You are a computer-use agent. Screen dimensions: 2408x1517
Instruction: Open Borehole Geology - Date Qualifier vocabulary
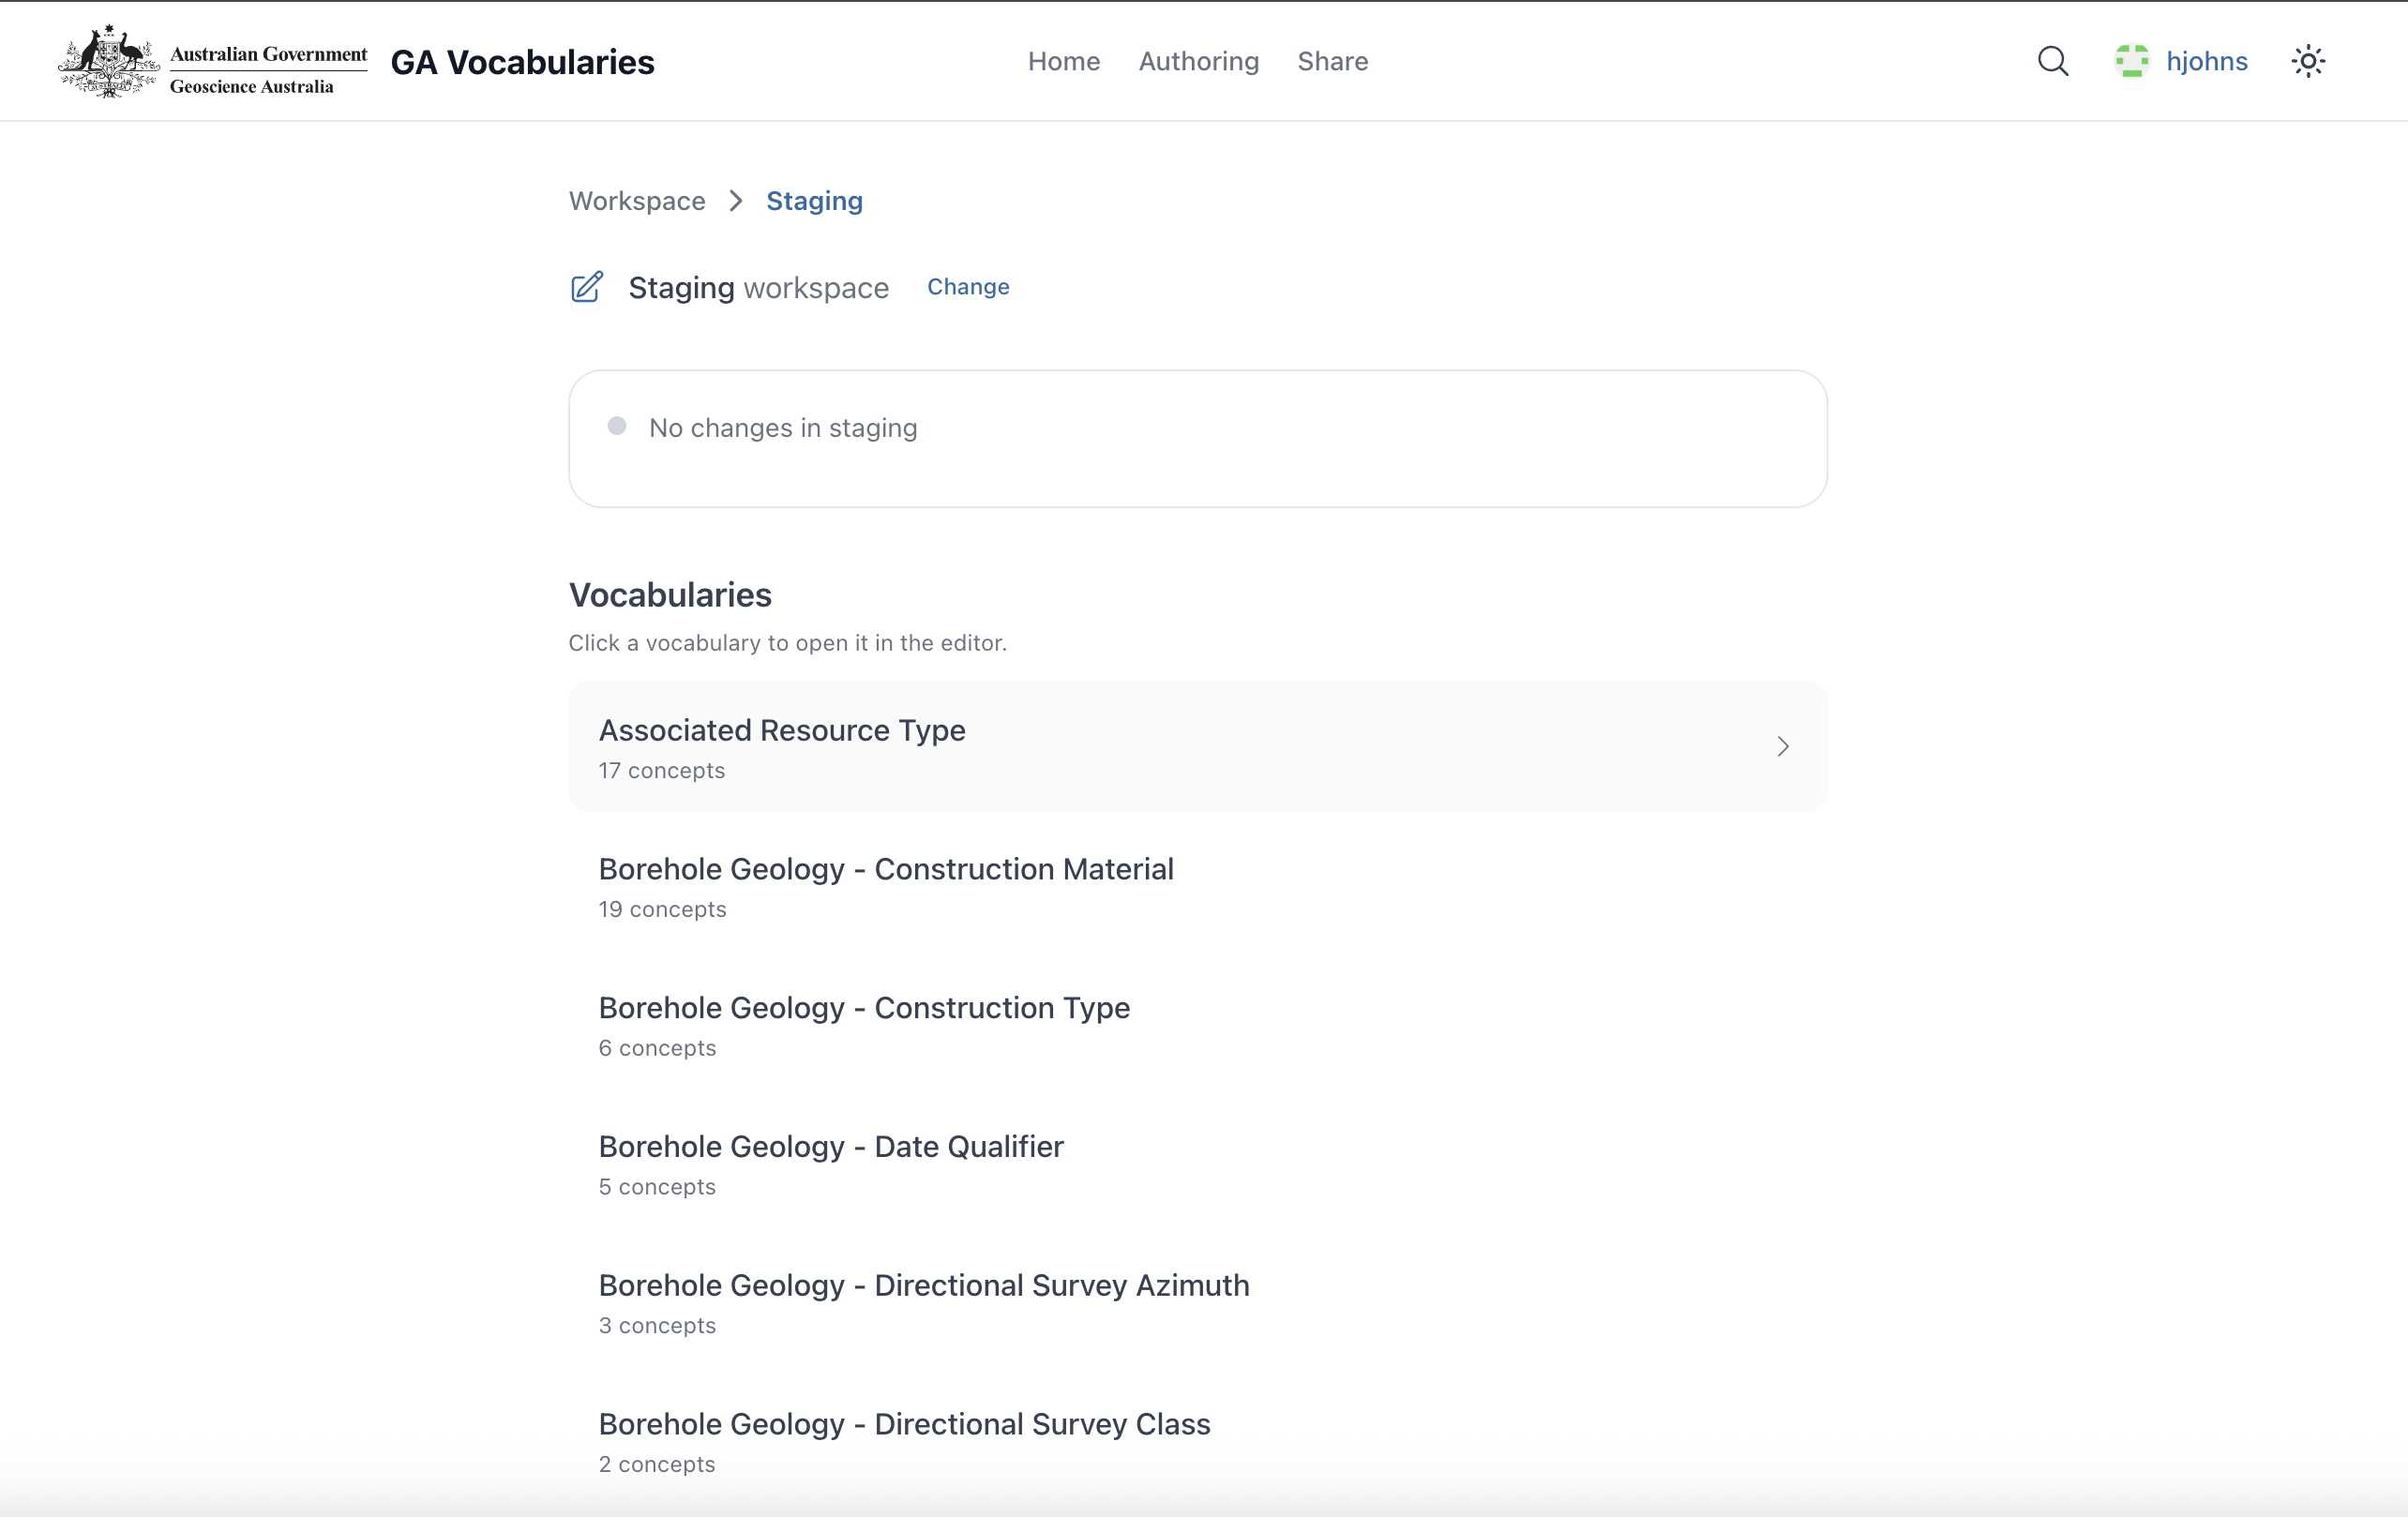point(830,1146)
